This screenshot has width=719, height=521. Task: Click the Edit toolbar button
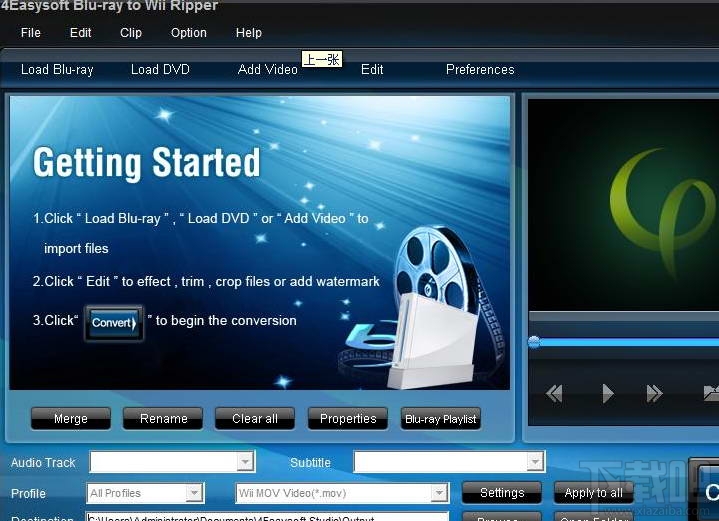pyautogui.click(x=372, y=69)
